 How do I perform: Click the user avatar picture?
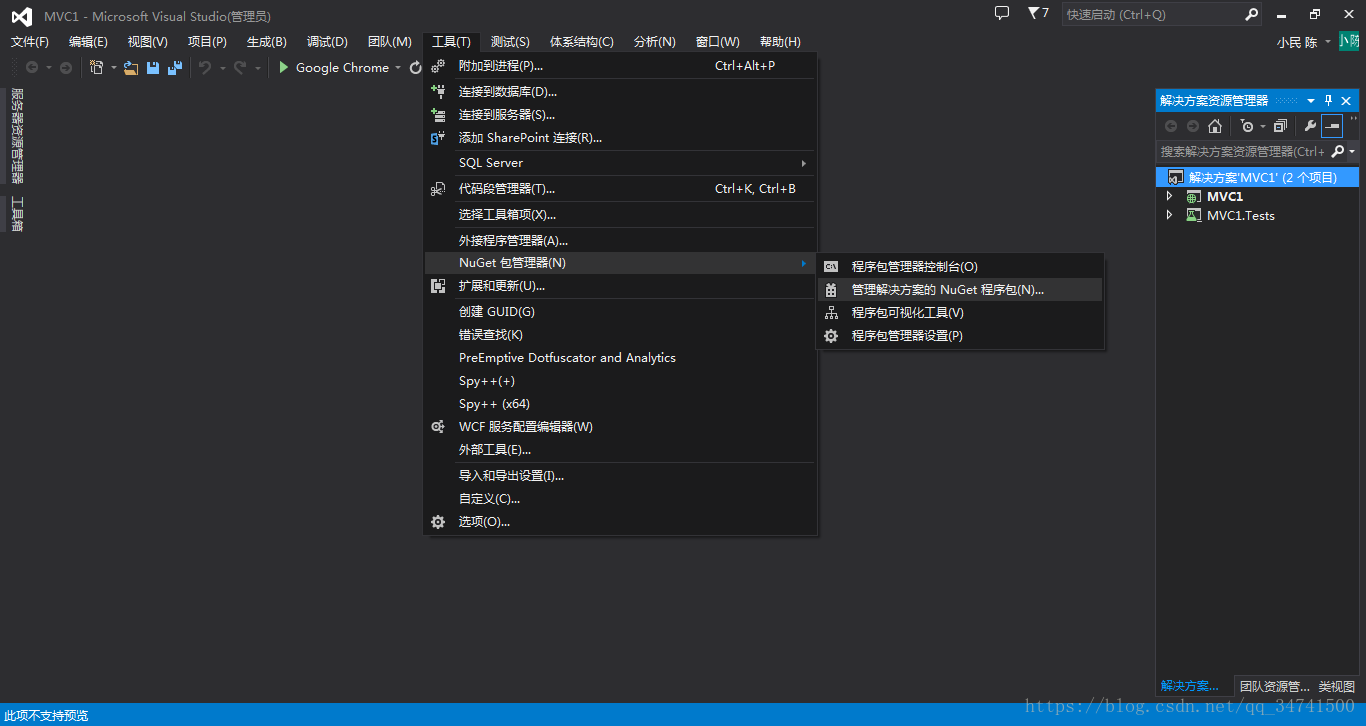[x=1350, y=42]
